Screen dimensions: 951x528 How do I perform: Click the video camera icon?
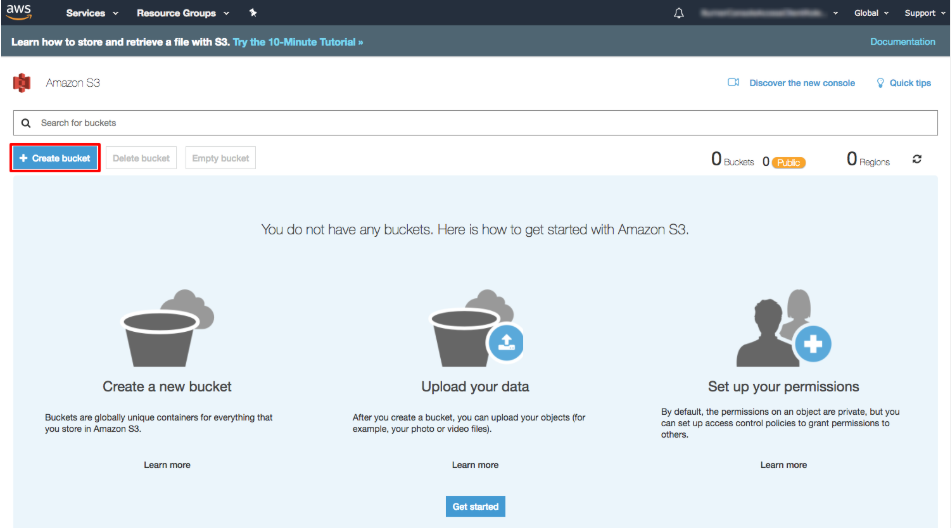click(x=733, y=82)
